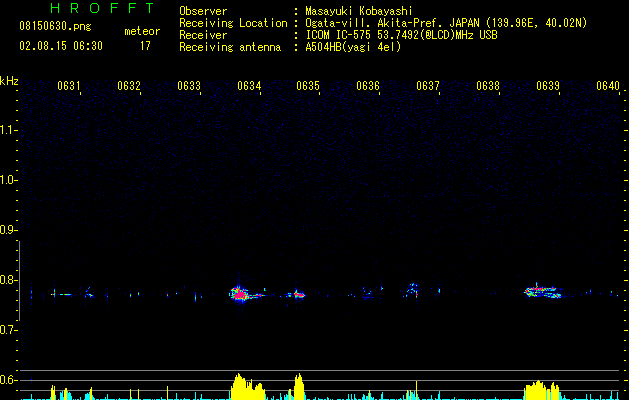Click the observer name Masayuki Kobayashi

359,11
